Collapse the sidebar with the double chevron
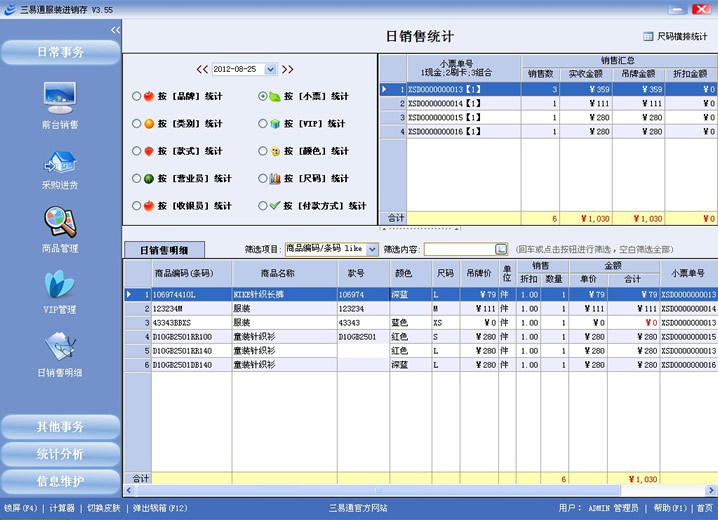718x520 pixels. coord(115,30)
